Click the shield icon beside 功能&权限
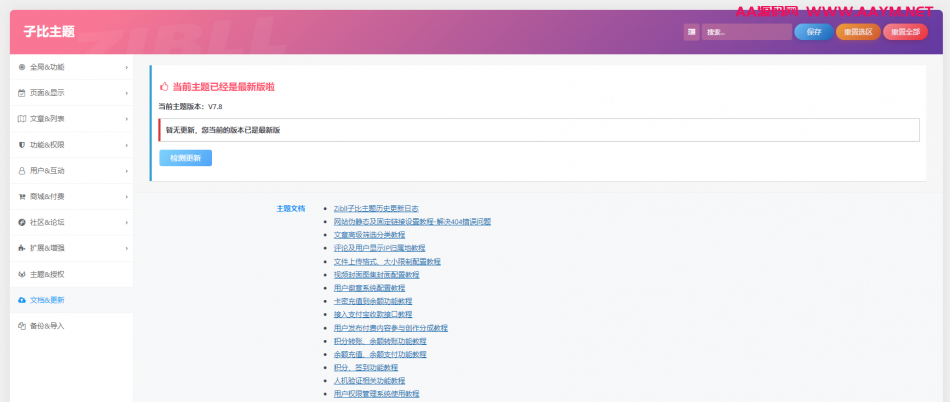This screenshot has width=950, height=402. click(x=22, y=145)
